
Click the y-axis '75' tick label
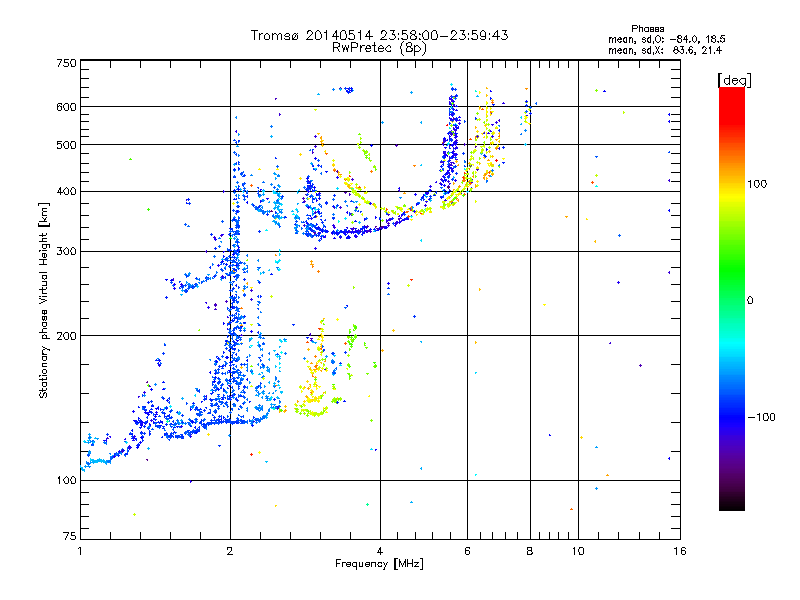[70, 536]
